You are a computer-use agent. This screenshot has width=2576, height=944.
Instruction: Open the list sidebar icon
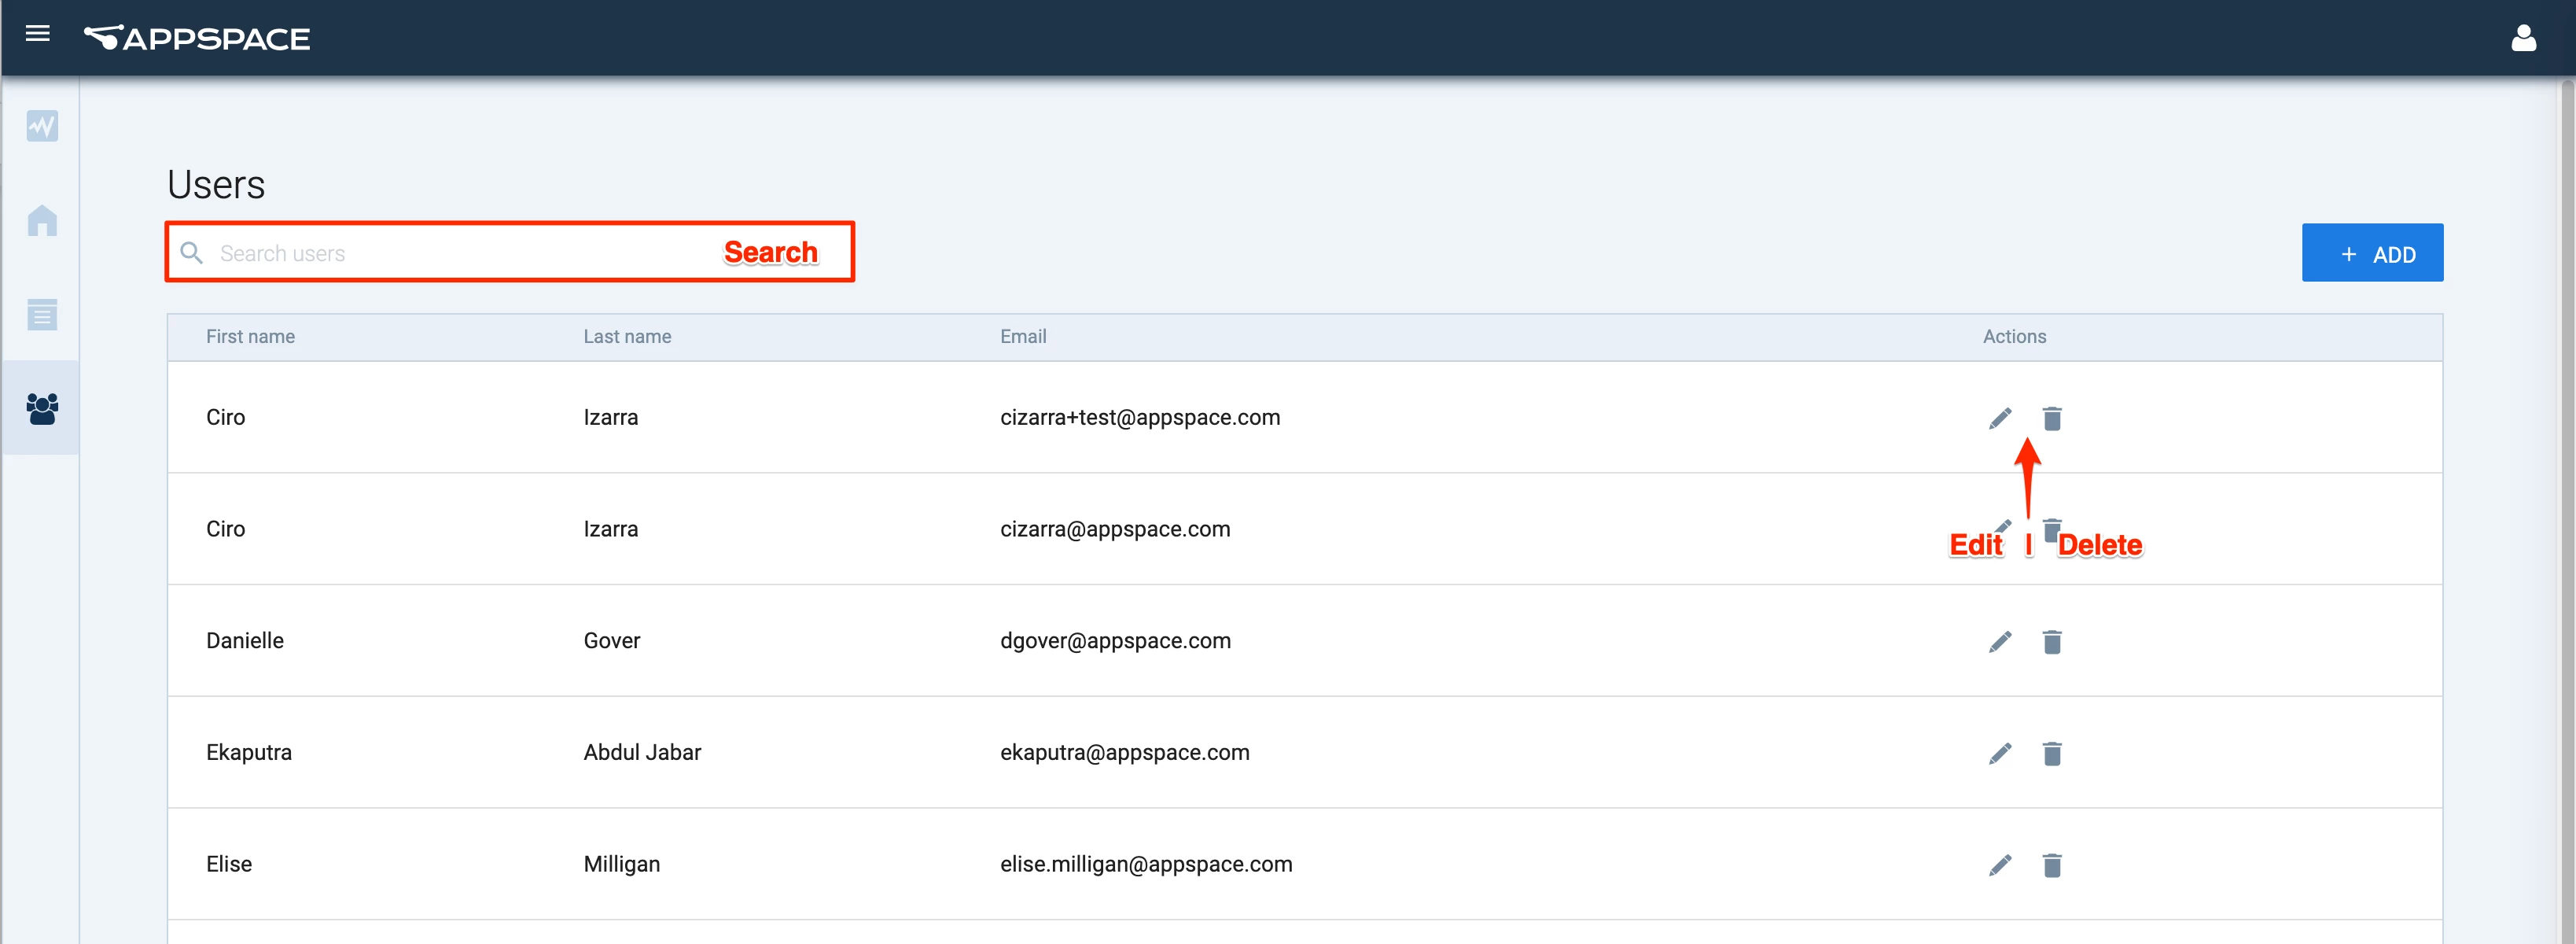point(42,314)
